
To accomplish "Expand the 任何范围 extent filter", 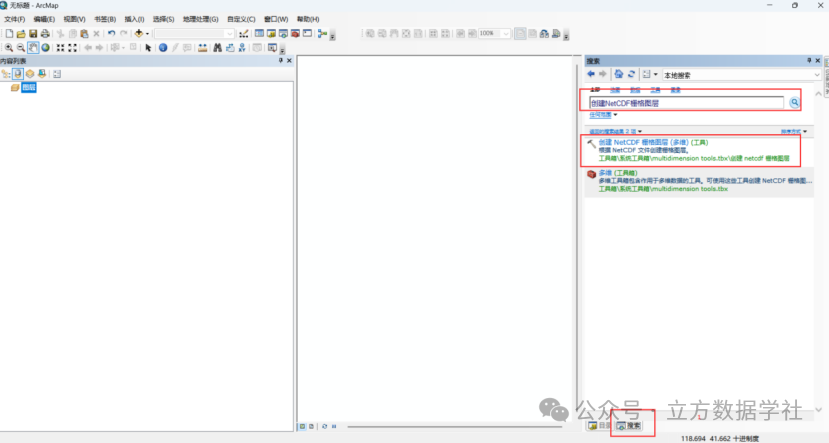I will click(x=603, y=115).
